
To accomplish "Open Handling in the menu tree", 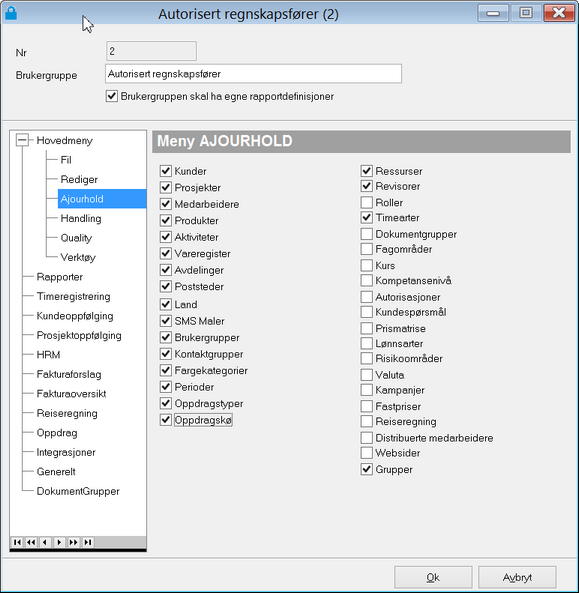I will 81,218.
